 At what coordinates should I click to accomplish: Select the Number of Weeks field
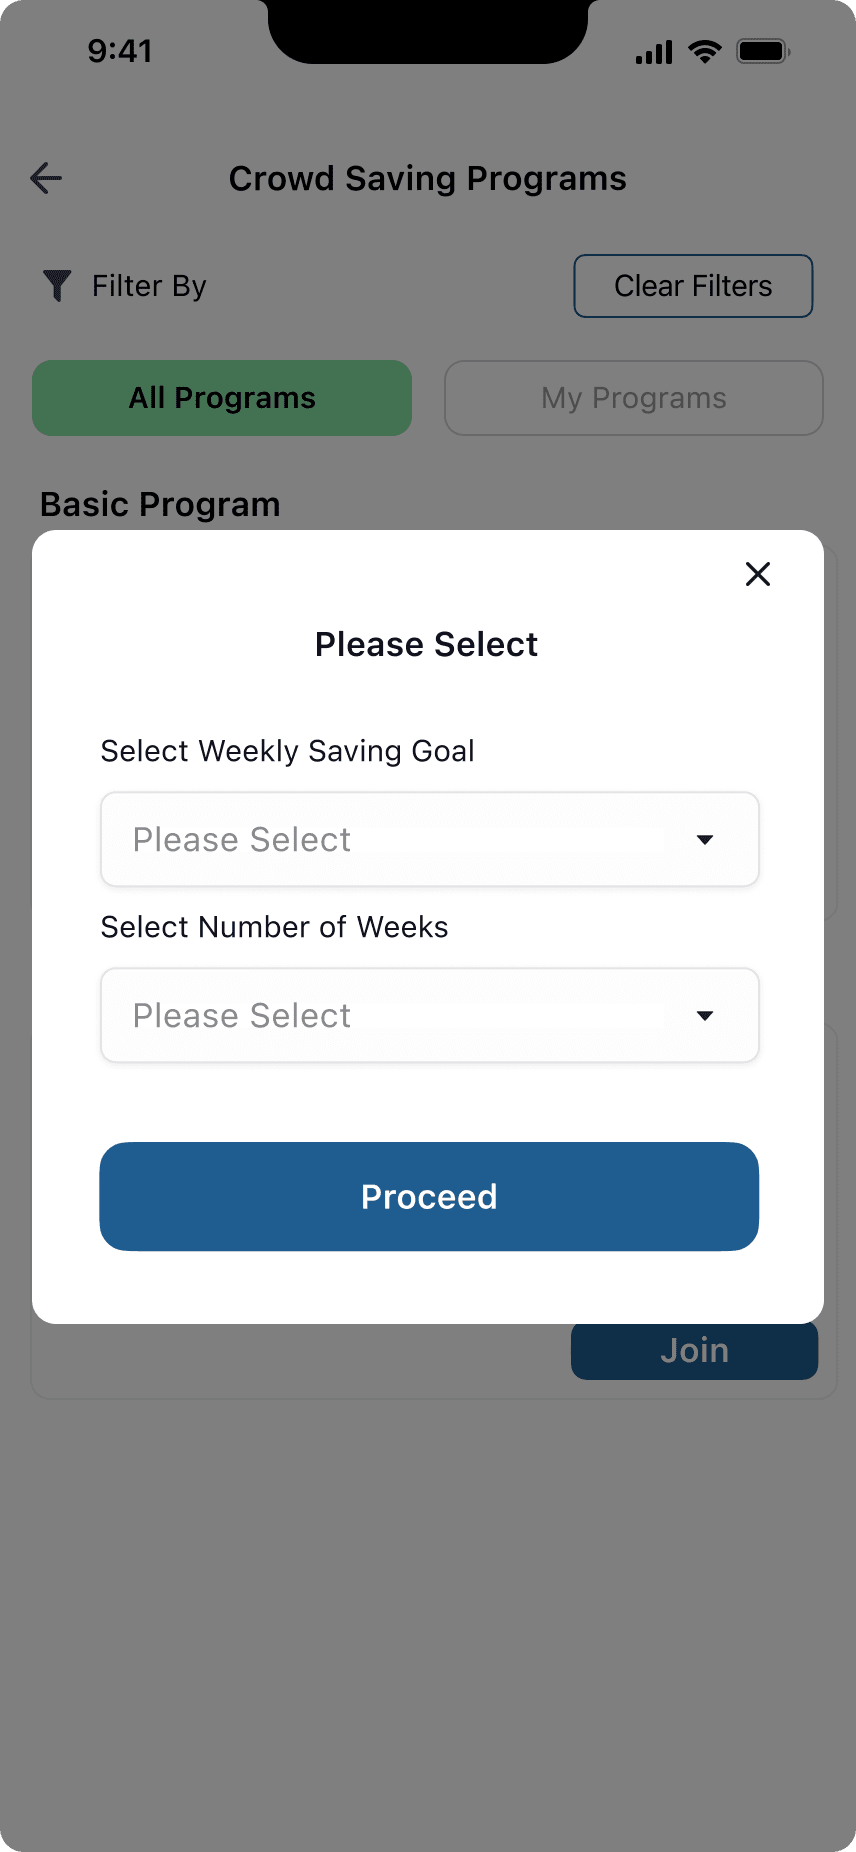click(430, 1015)
